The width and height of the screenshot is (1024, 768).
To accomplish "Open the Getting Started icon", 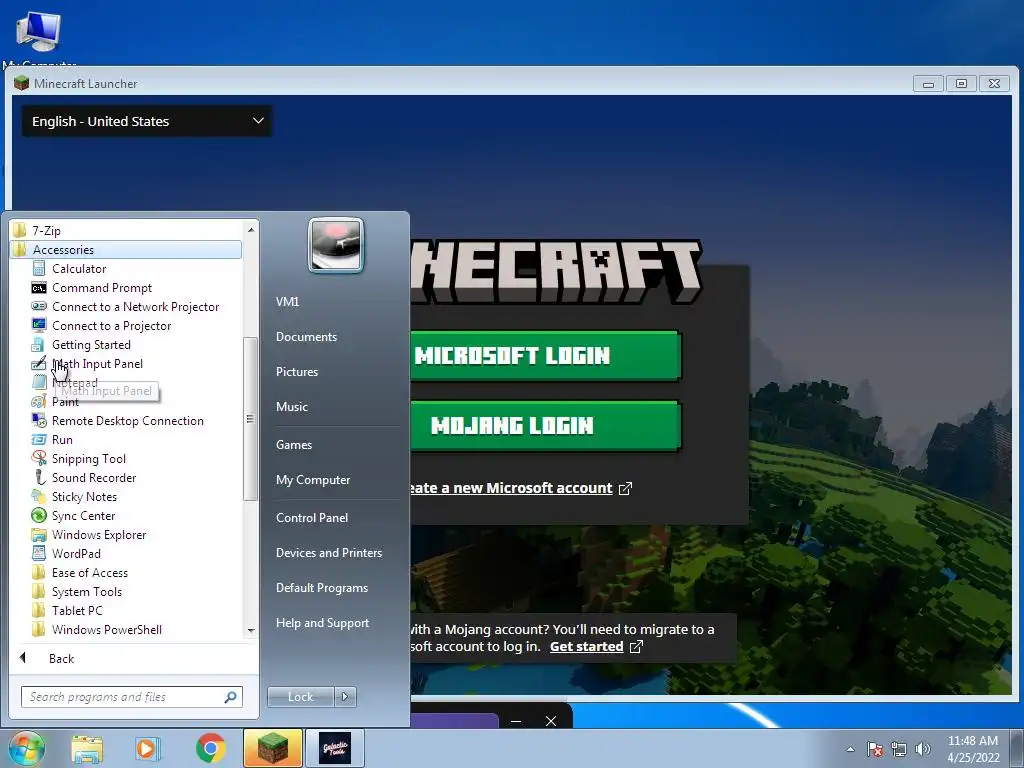I will point(39,344).
